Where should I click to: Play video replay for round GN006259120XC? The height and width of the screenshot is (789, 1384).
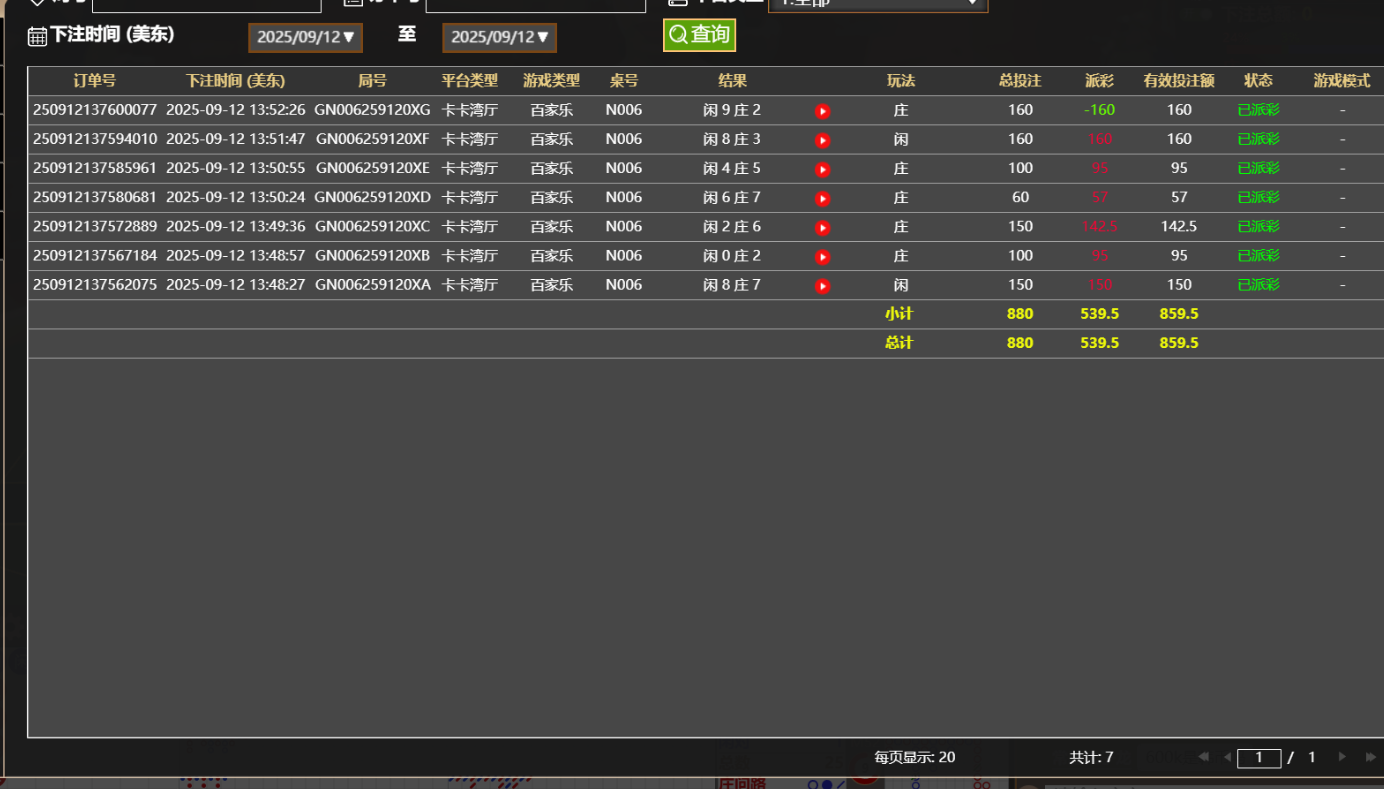[x=822, y=227]
